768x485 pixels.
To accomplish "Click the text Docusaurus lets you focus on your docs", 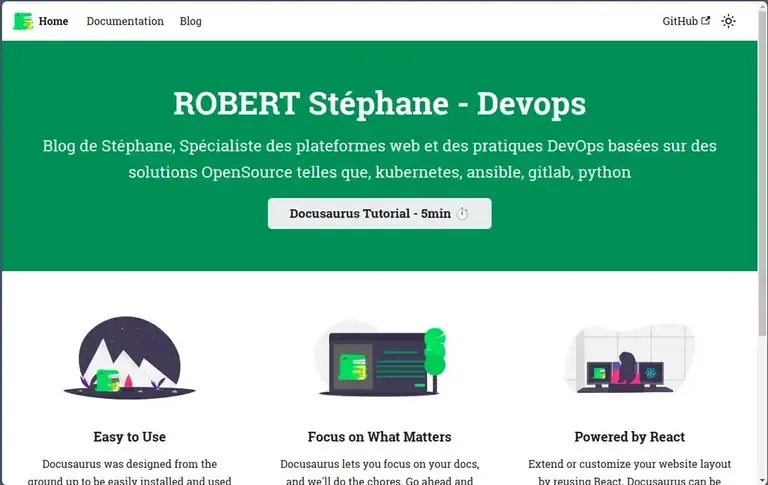I will pos(380,463).
